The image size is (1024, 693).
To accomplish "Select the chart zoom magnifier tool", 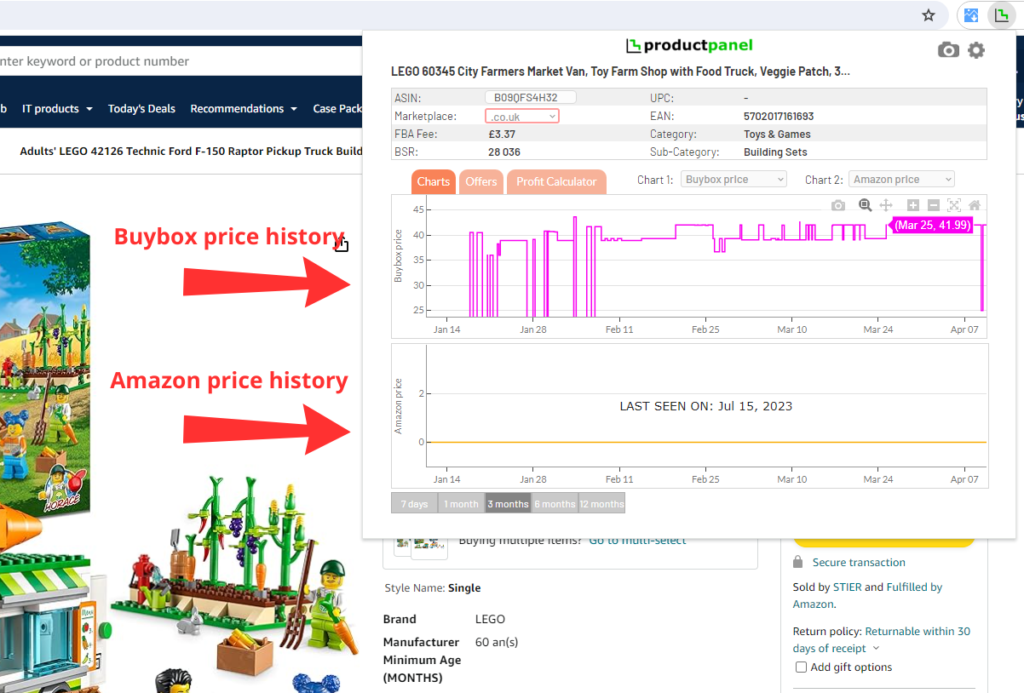I will [x=865, y=205].
